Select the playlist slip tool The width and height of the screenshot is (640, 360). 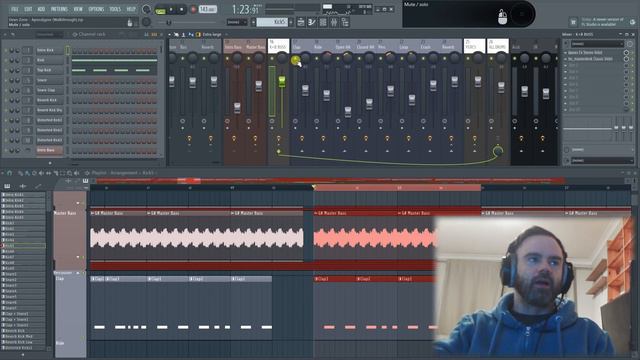pos(48,173)
